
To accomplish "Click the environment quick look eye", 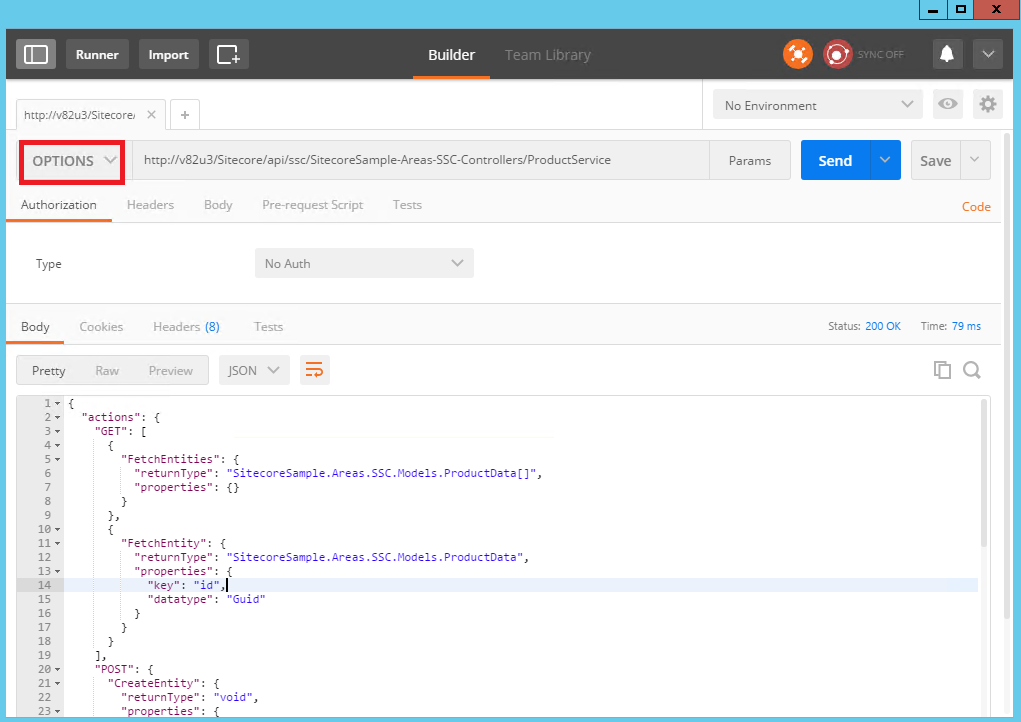I will 947,104.
